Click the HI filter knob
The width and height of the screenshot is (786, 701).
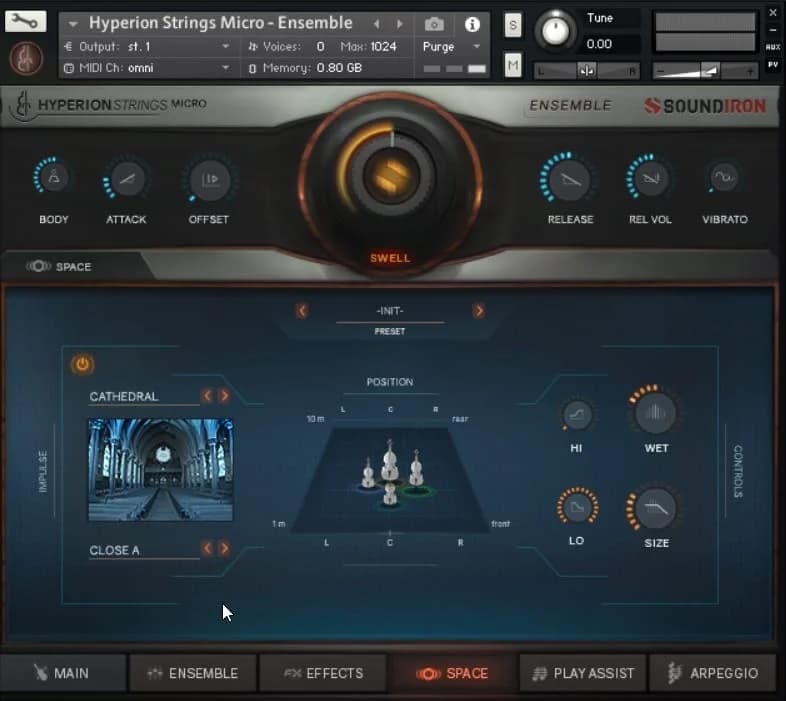[x=577, y=415]
